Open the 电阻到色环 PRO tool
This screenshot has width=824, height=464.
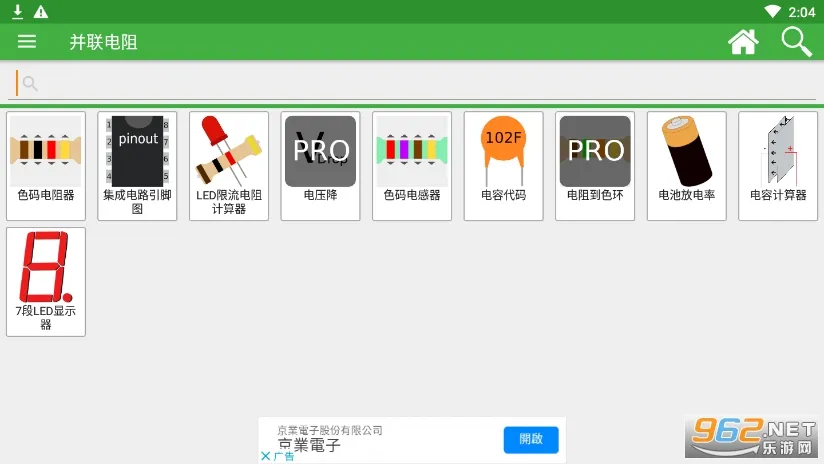595,165
